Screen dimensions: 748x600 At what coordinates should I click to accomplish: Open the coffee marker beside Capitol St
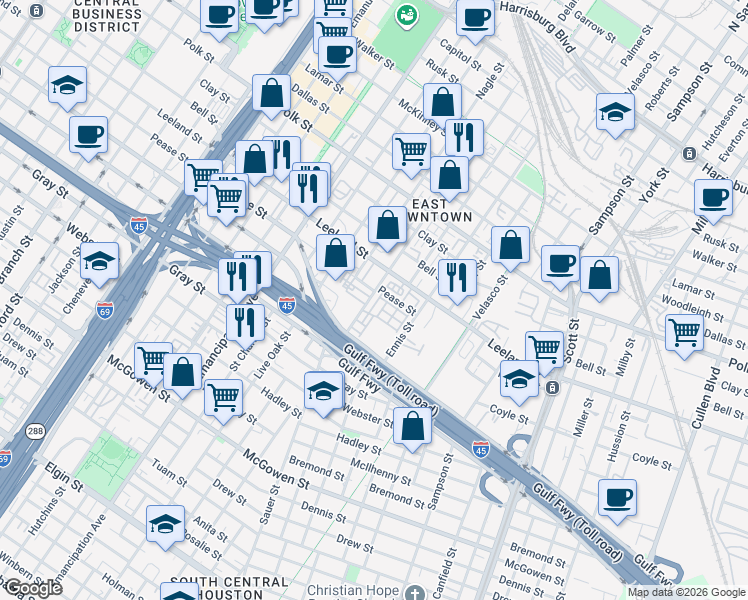pyautogui.click(x=475, y=19)
